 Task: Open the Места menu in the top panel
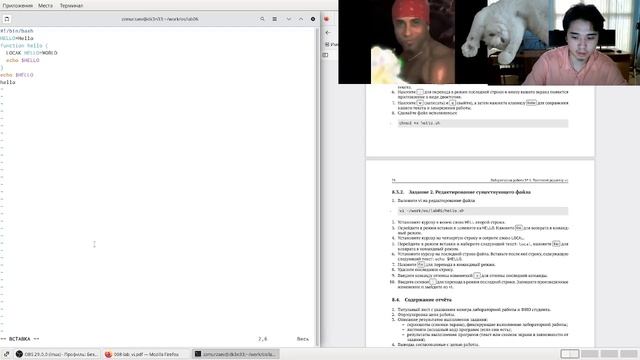point(45,6)
